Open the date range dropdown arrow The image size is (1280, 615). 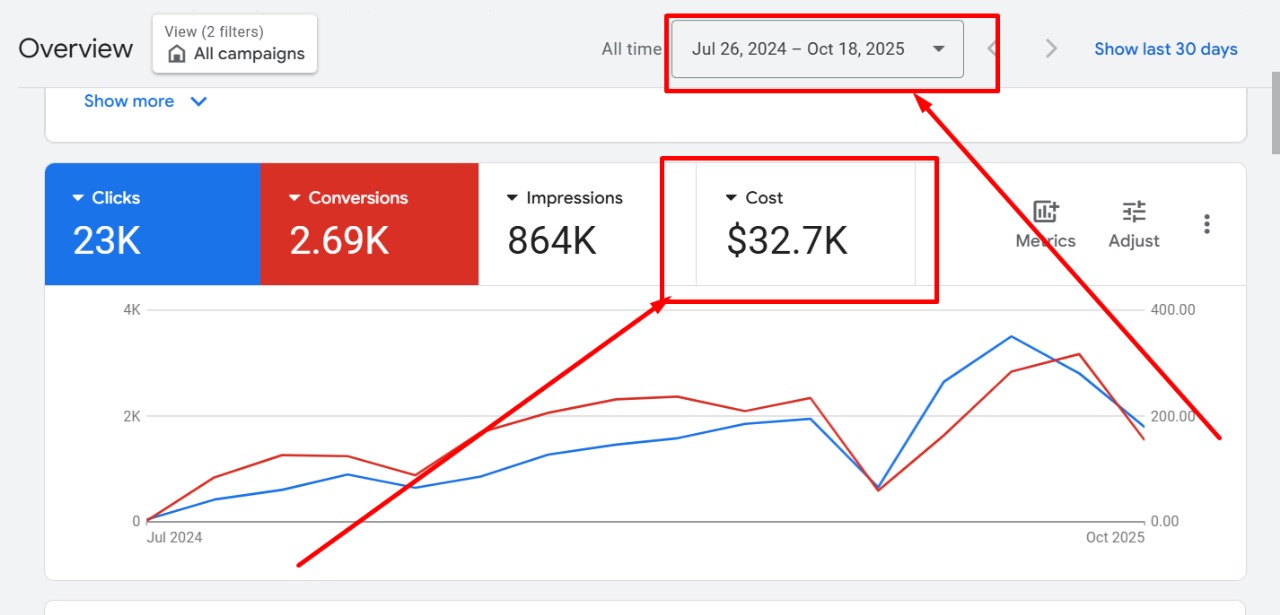tap(938, 49)
